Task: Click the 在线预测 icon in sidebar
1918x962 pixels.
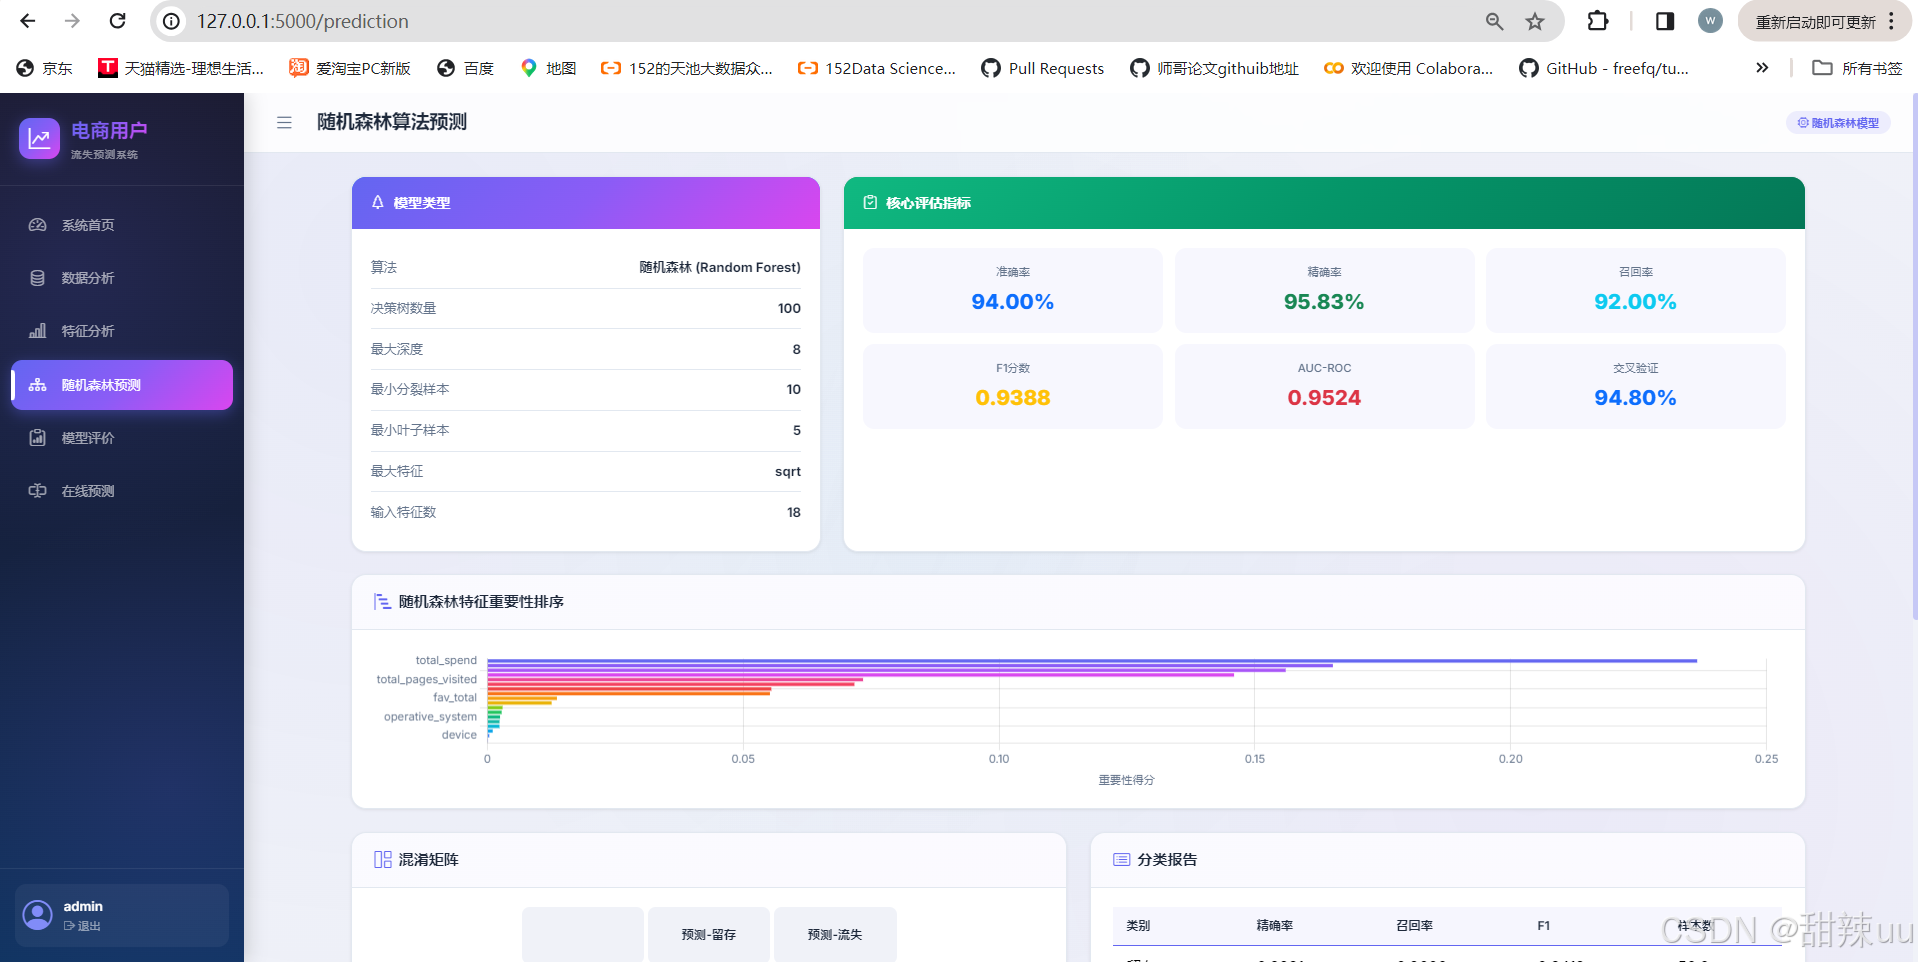Action: 38,491
